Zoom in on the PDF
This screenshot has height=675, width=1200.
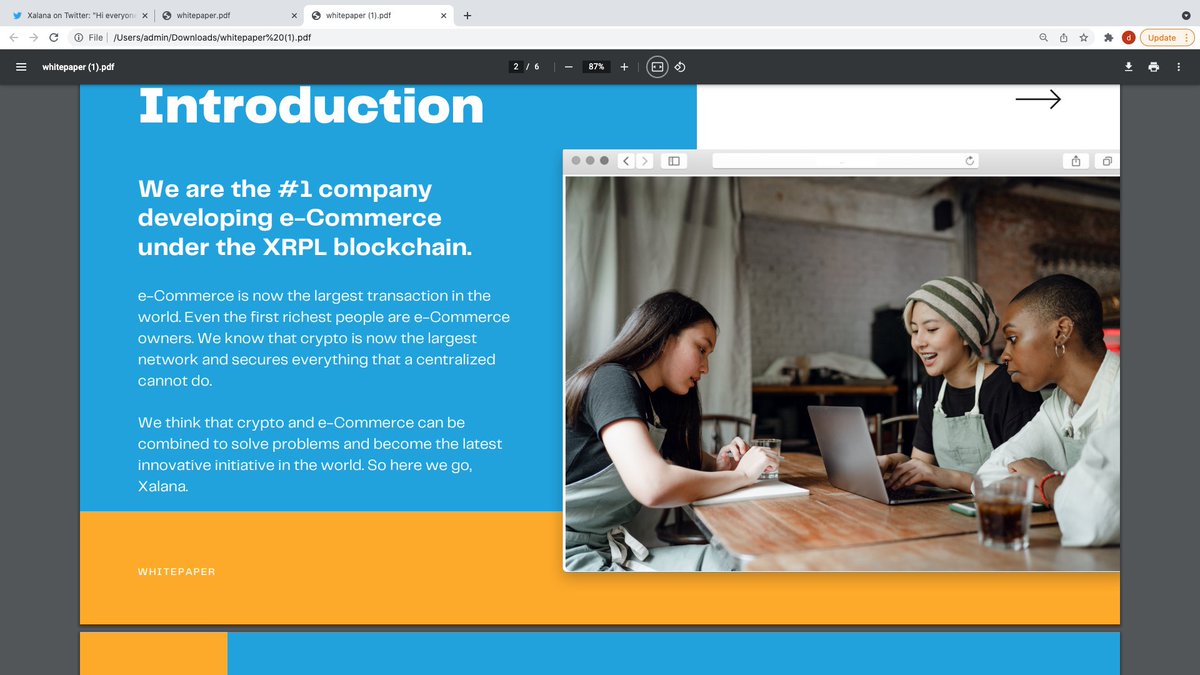[624, 67]
